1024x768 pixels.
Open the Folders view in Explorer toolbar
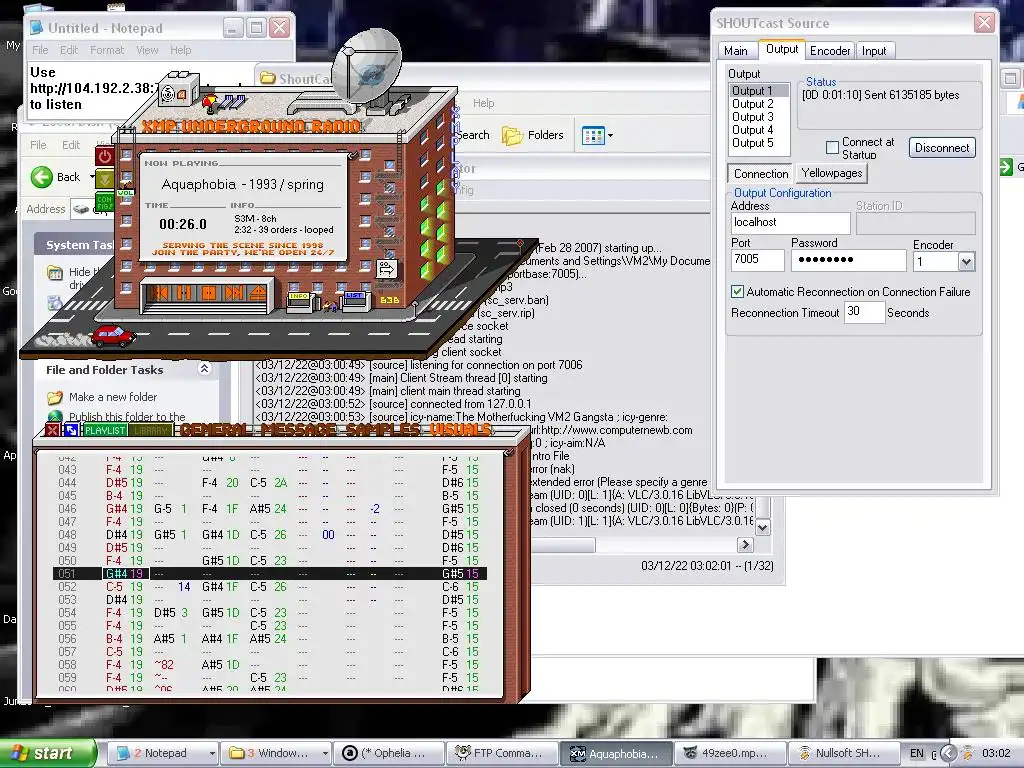[533, 135]
